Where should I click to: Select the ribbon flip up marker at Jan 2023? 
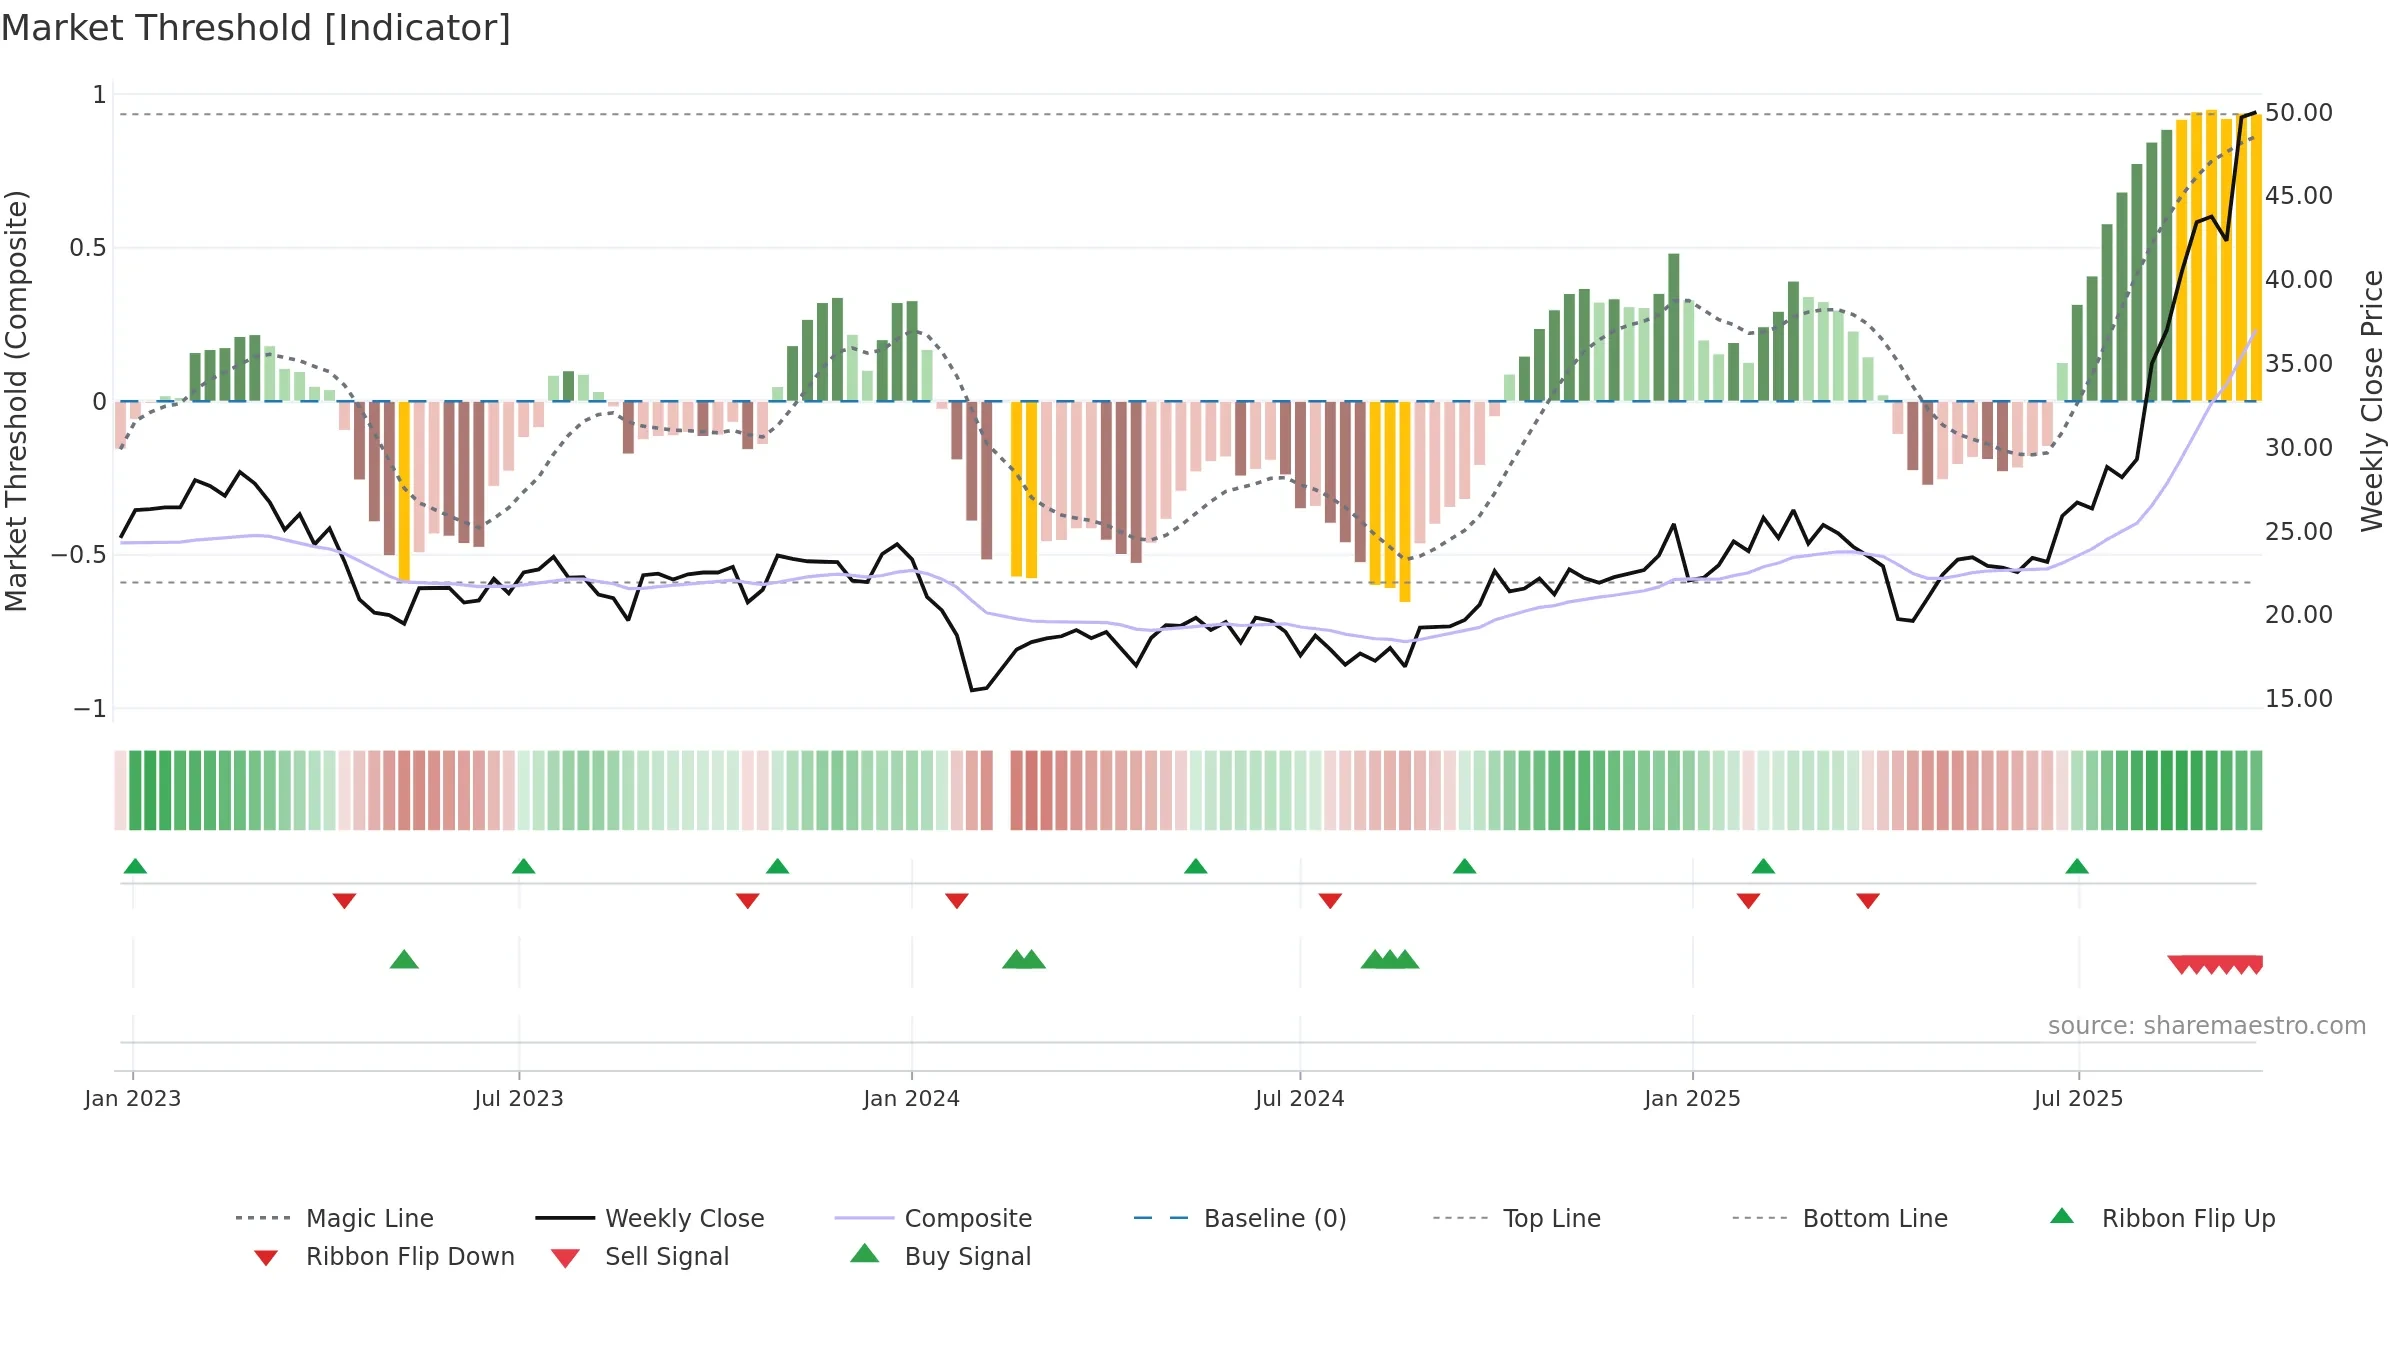135,866
